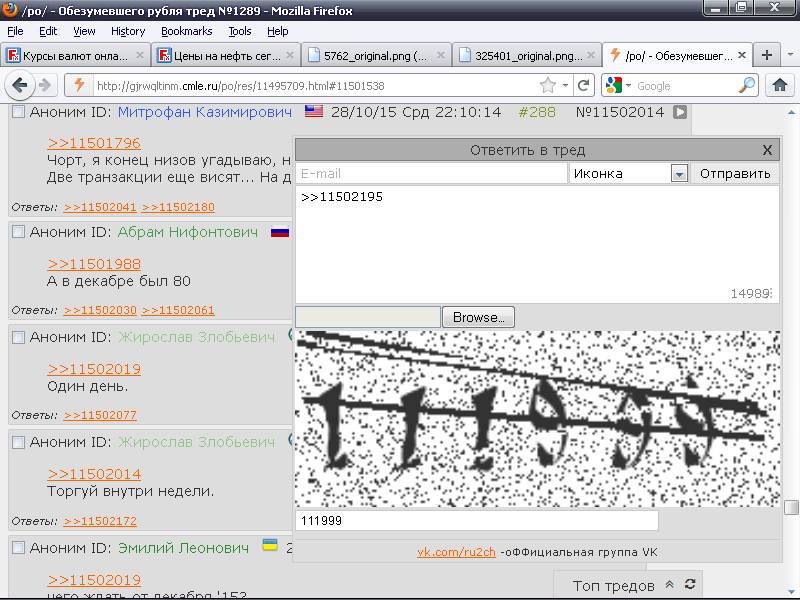
Task: Open the search engine selector dropdown arrow
Action: click(x=628, y=85)
